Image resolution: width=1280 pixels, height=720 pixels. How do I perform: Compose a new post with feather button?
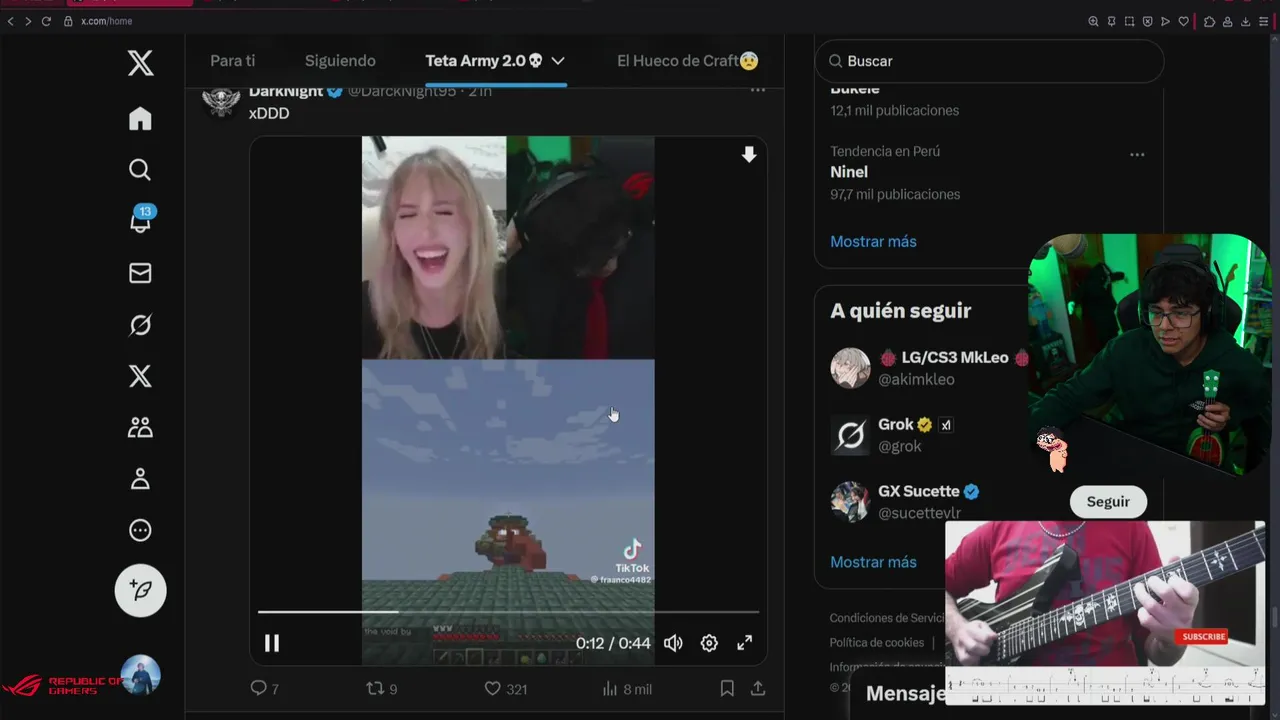coord(140,591)
